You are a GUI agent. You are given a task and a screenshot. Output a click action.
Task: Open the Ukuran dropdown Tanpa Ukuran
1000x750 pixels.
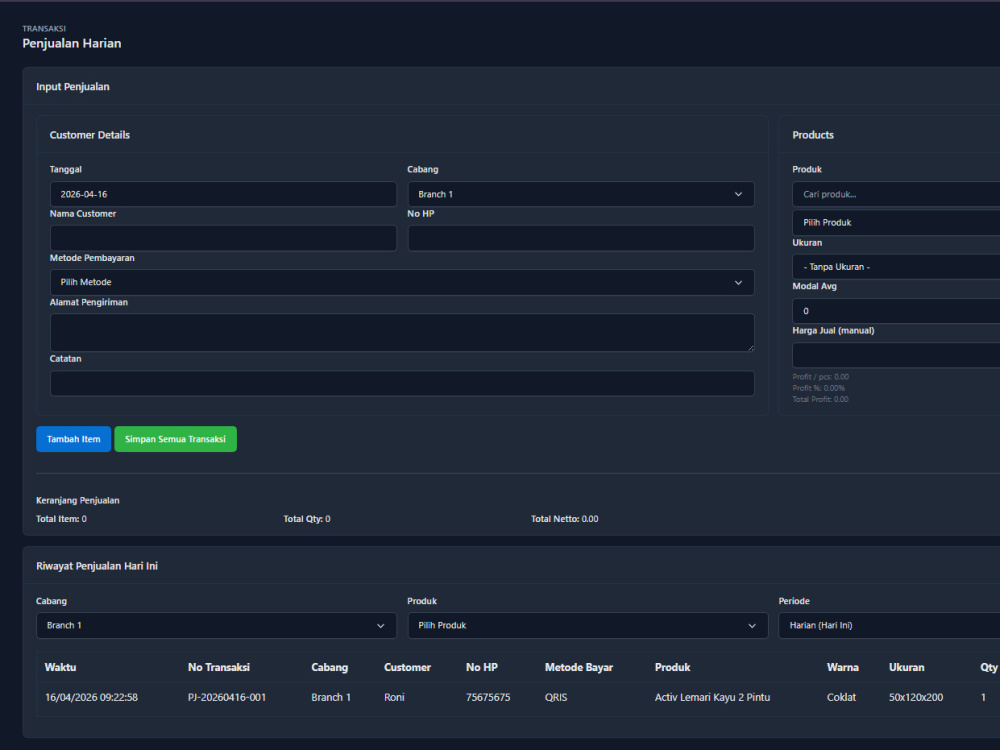(x=896, y=267)
